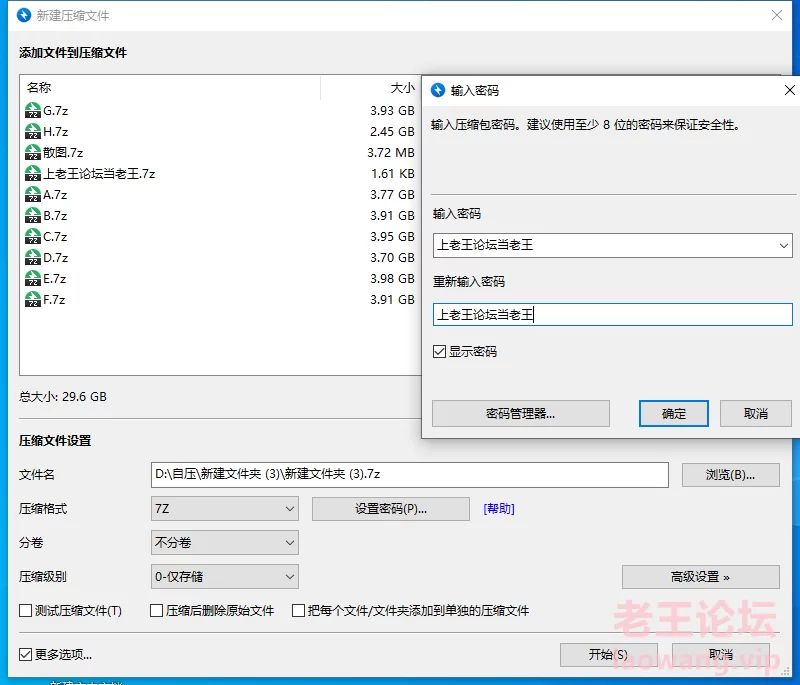
Task: Click the 3.72 MB size value
Action: (x=391, y=152)
